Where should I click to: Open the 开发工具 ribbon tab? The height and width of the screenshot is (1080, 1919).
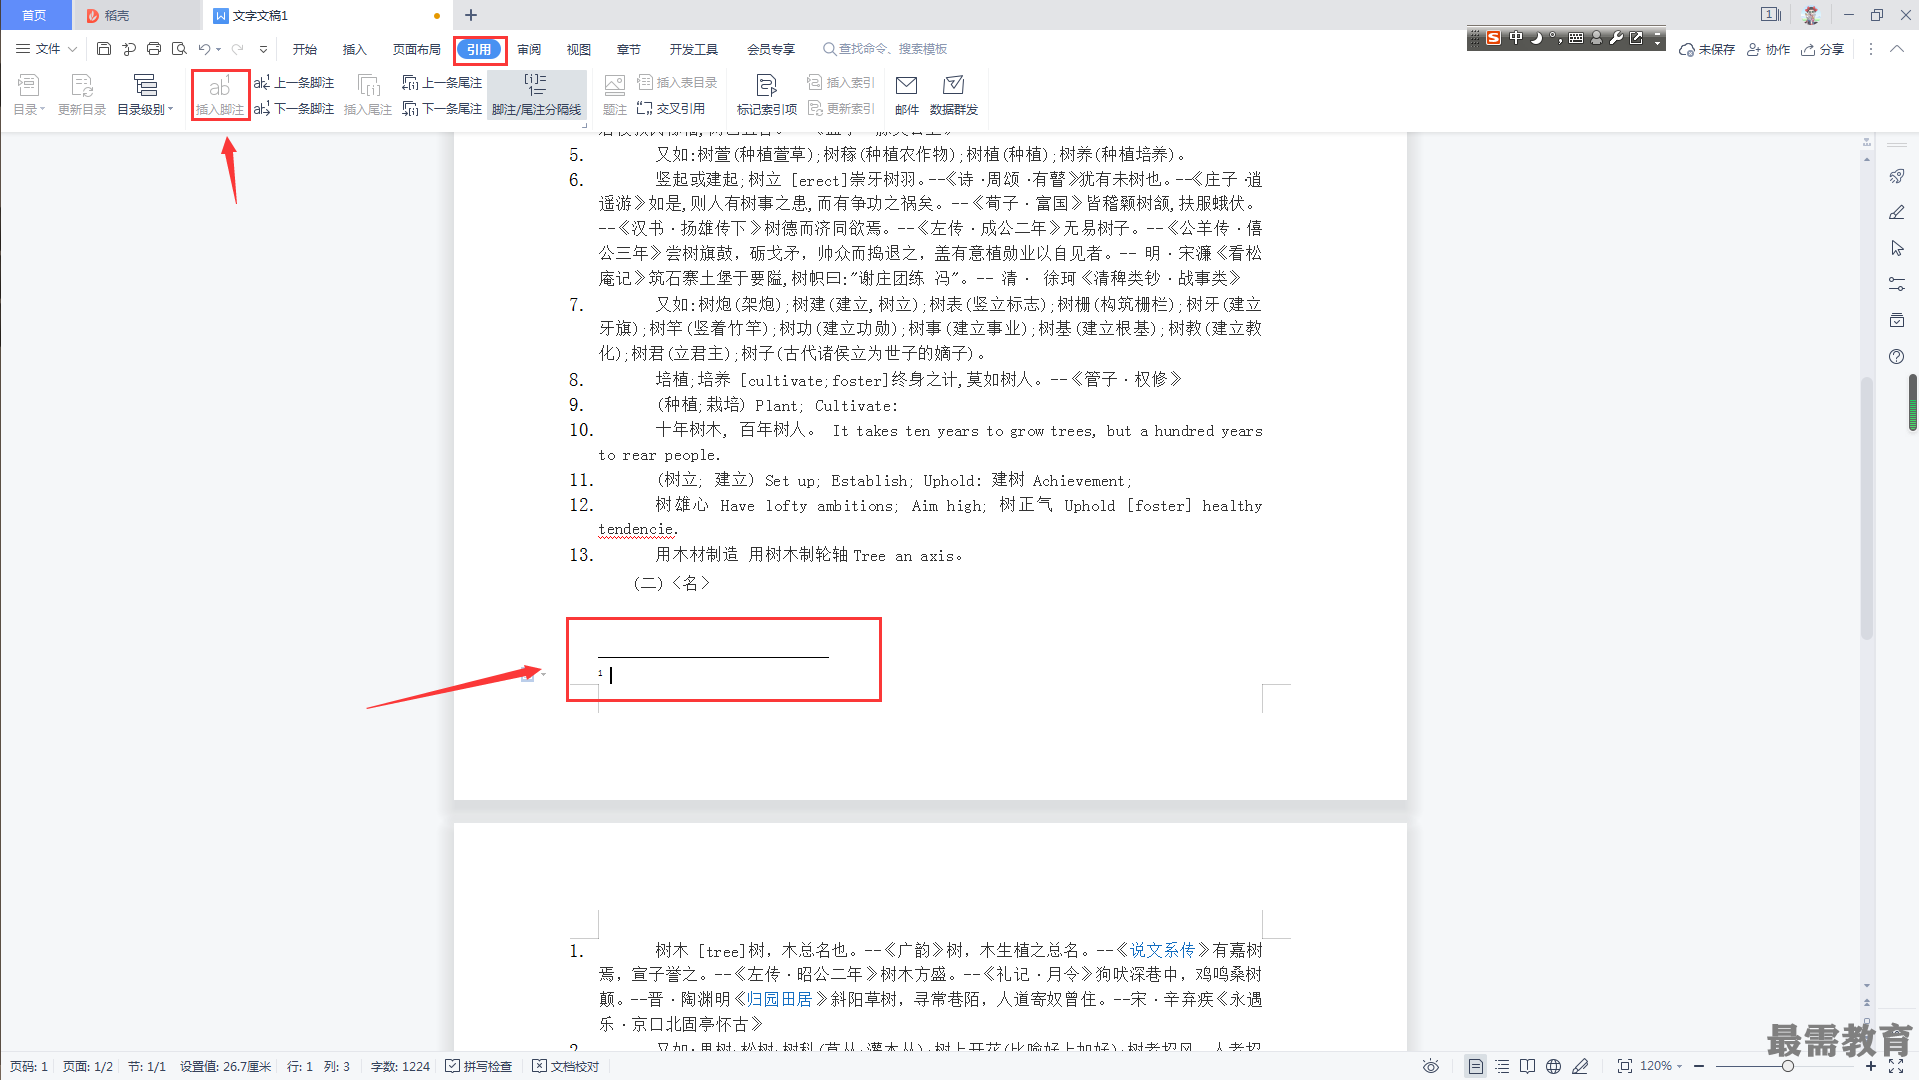[x=694, y=49]
